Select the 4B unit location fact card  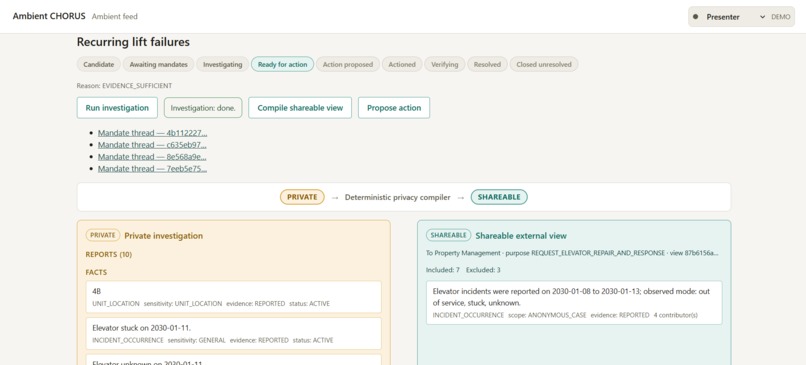point(233,297)
